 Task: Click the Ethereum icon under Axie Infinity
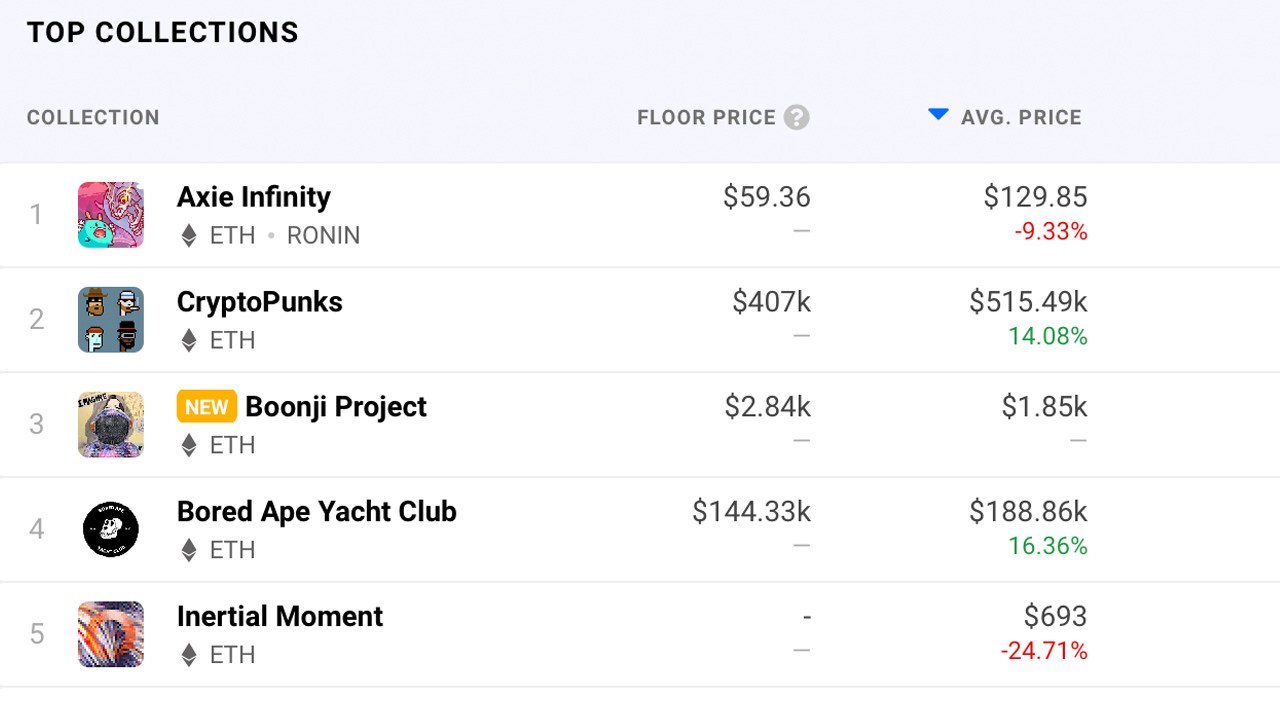(189, 236)
